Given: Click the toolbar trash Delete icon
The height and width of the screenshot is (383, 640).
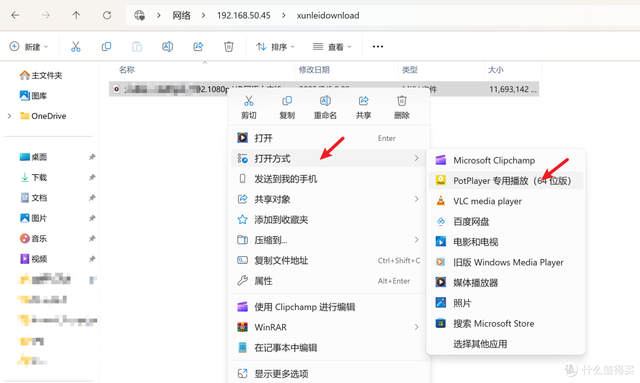Looking at the screenshot, I should 229,47.
